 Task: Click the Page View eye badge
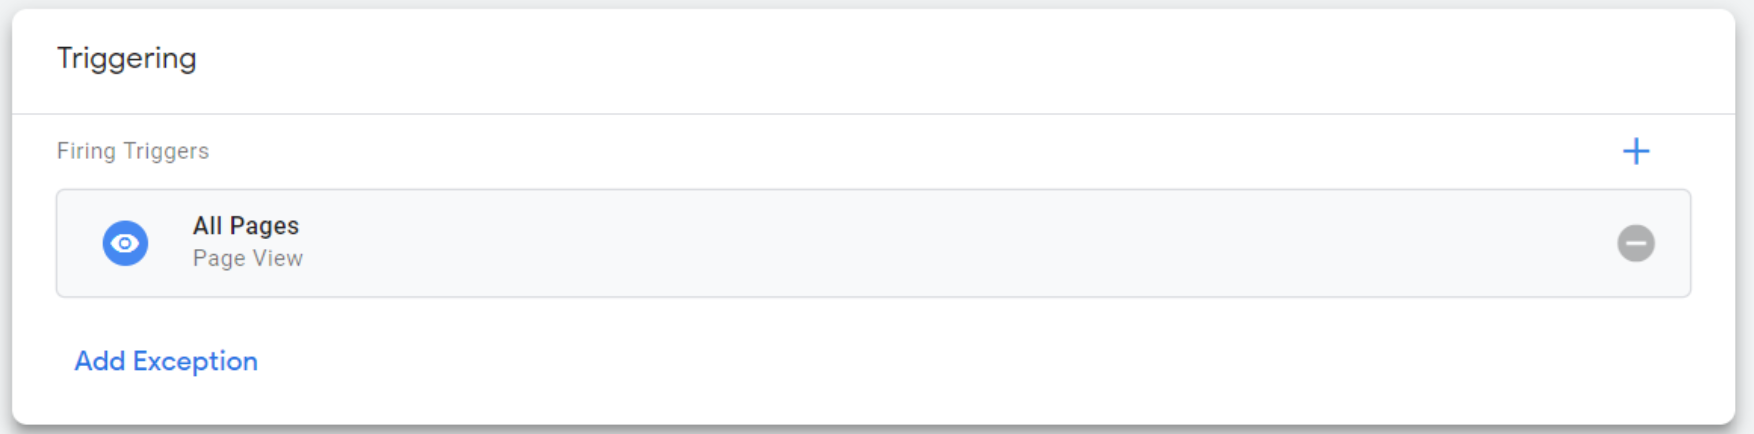click(125, 243)
